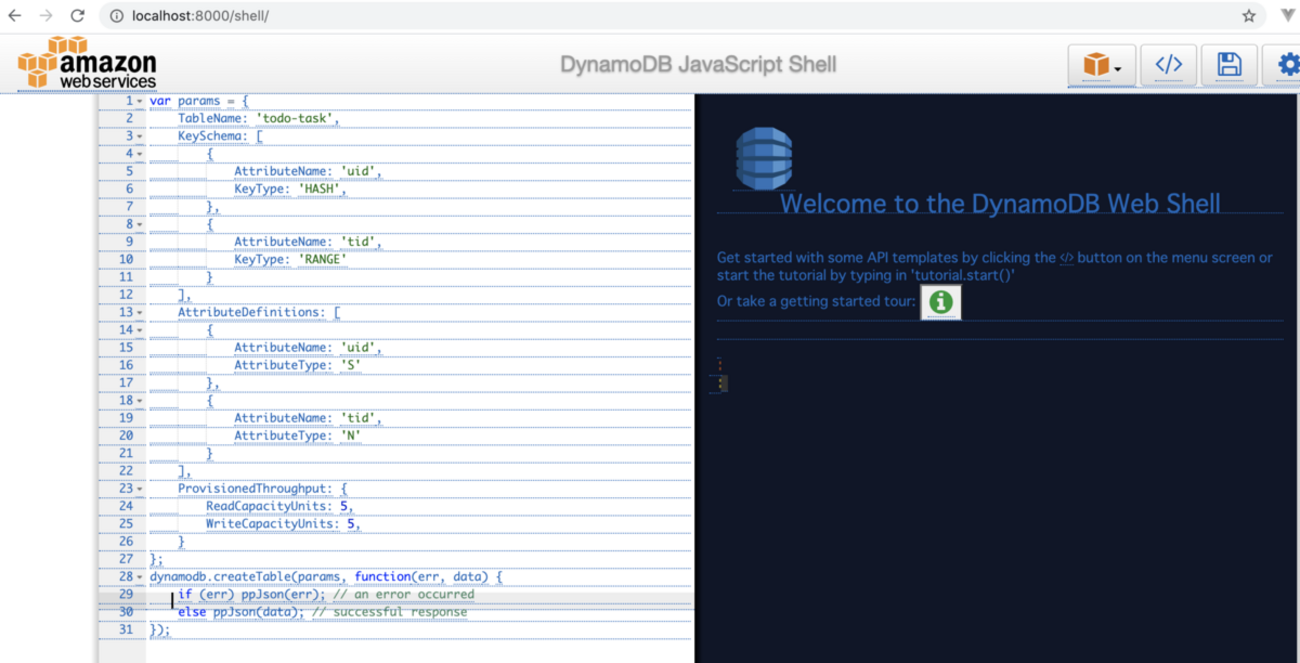Image resolution: width=1300 pixels, height=663 pixels.
Task: Collapse the AttributeDefinitions fold arrow on line 13
Action: [140, 312]
